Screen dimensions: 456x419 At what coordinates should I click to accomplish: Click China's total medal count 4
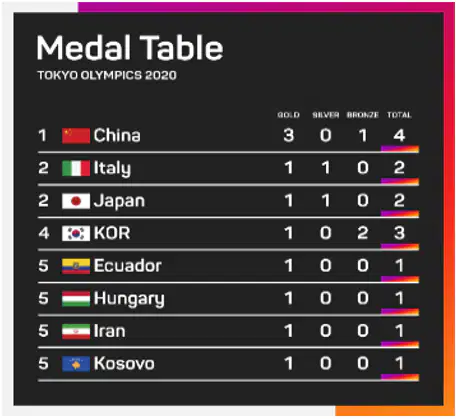click(399, 135)
